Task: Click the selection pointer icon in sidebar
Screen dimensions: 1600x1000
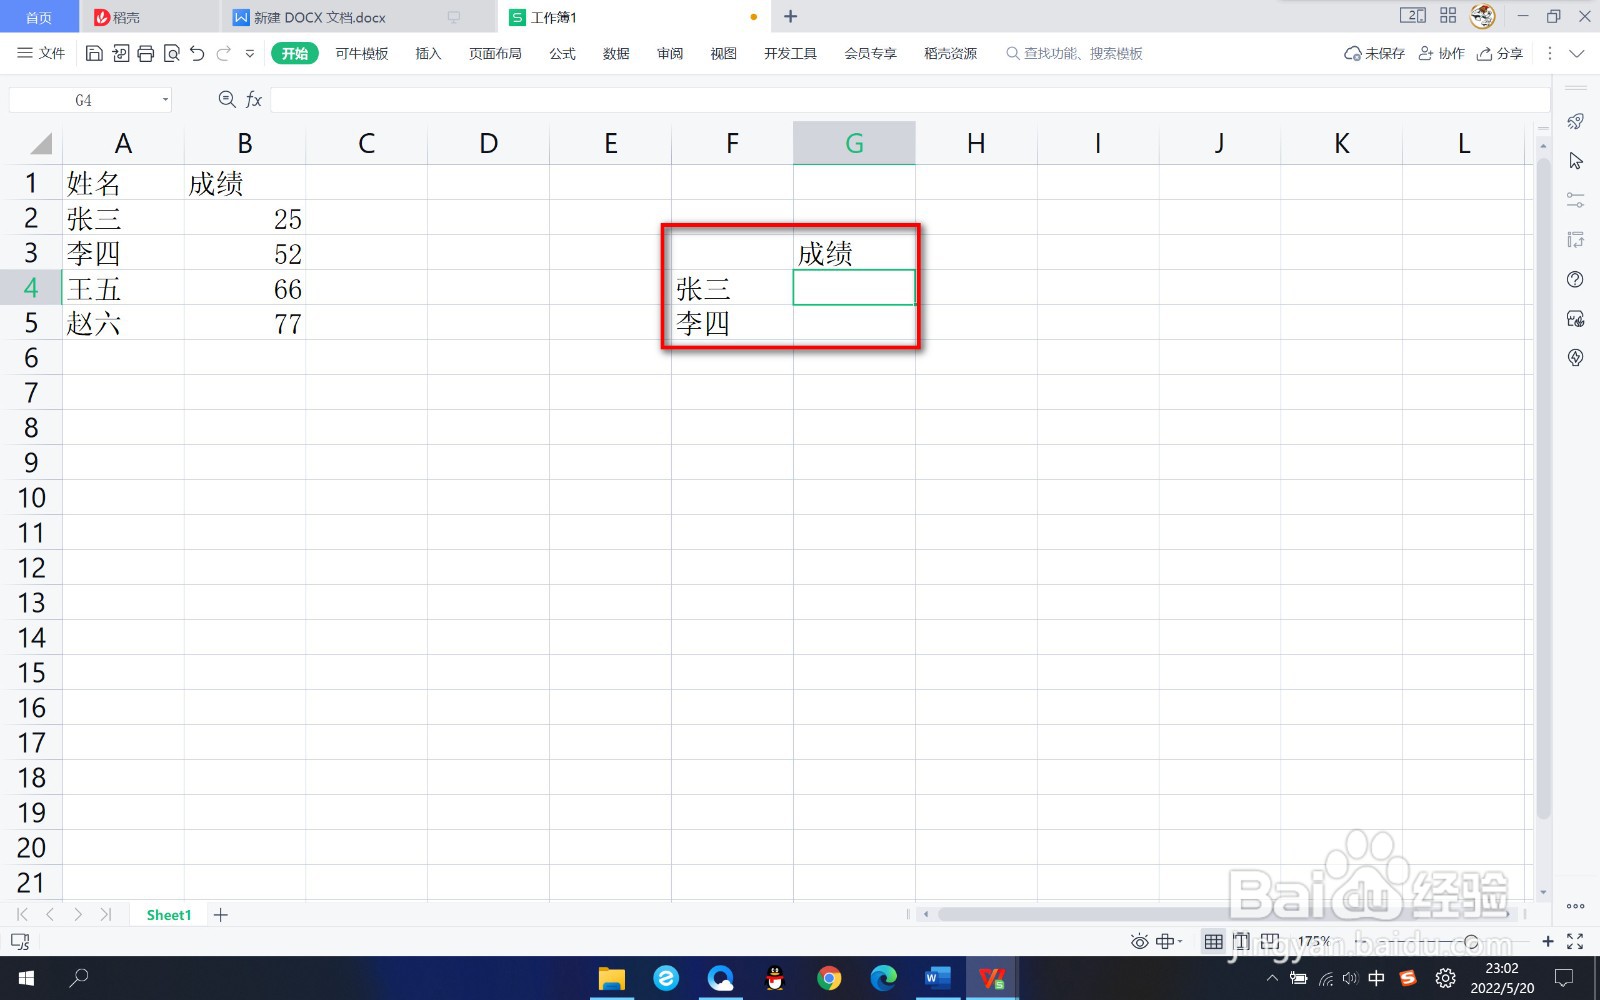Action: coord(1576,161)
